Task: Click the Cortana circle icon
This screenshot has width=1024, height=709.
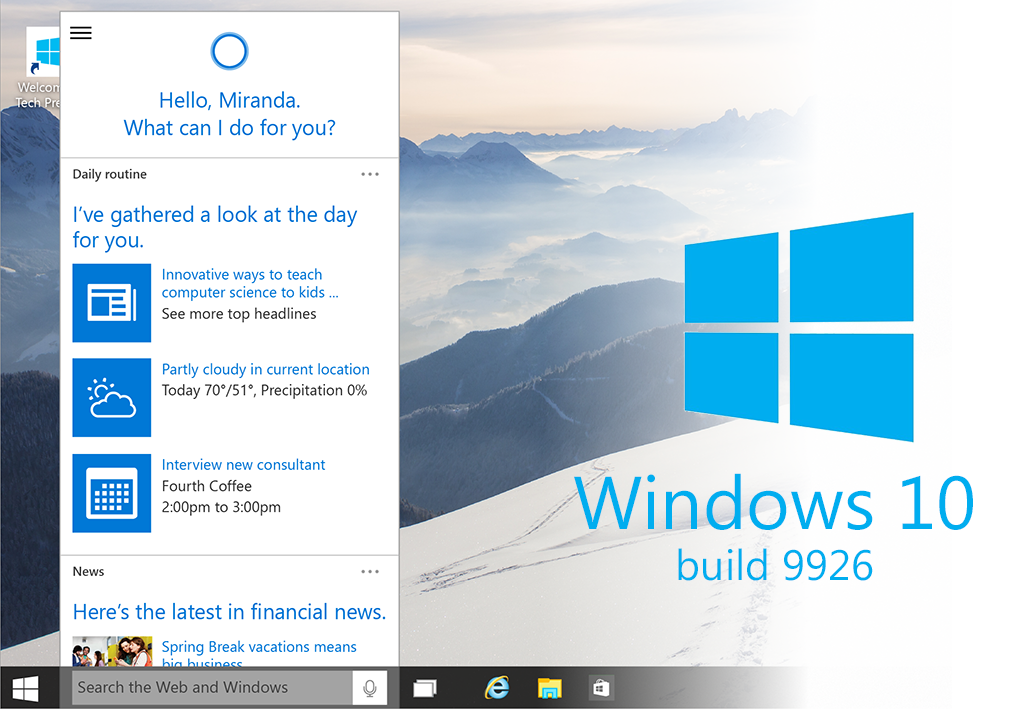Action: (229, 52)
